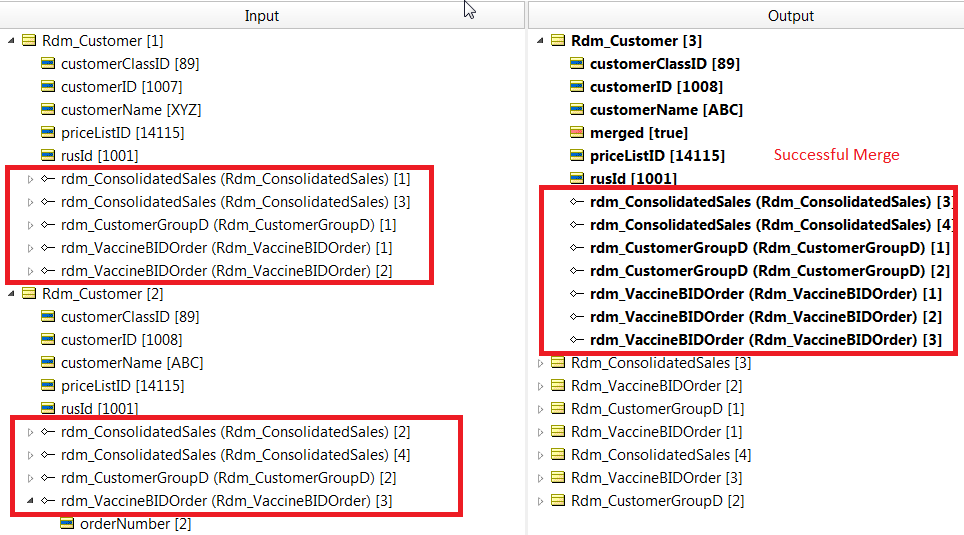Collapse the Input Rdm_Customer [2] node
964x535 pixels.
click(11, 294)
